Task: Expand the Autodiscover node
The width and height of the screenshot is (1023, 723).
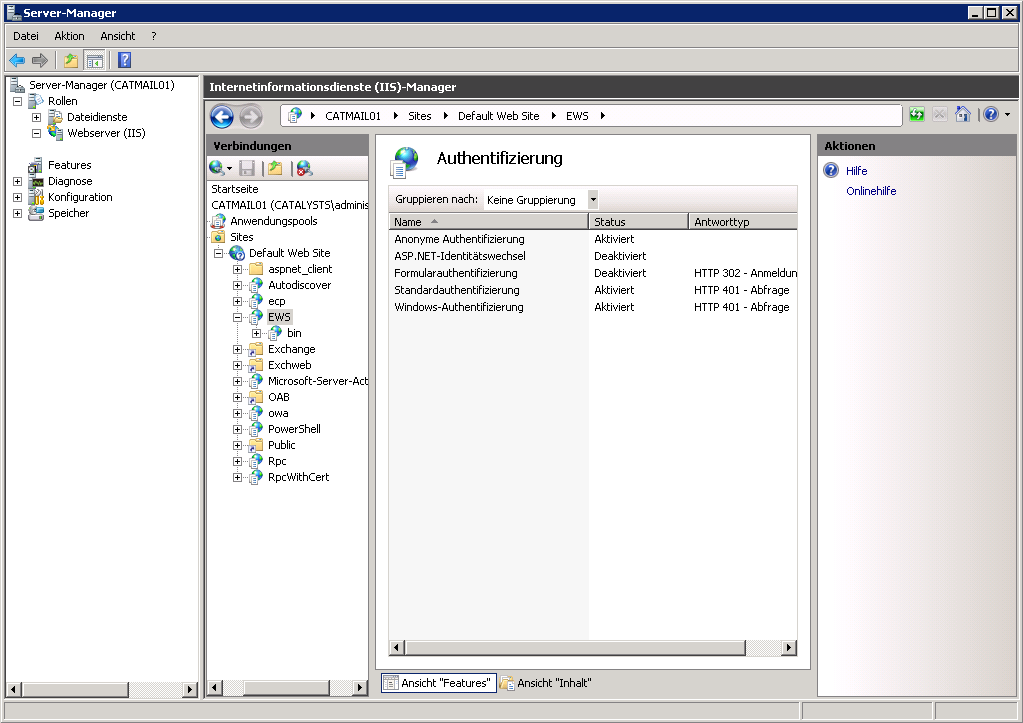Action: (x=238, y=285)
